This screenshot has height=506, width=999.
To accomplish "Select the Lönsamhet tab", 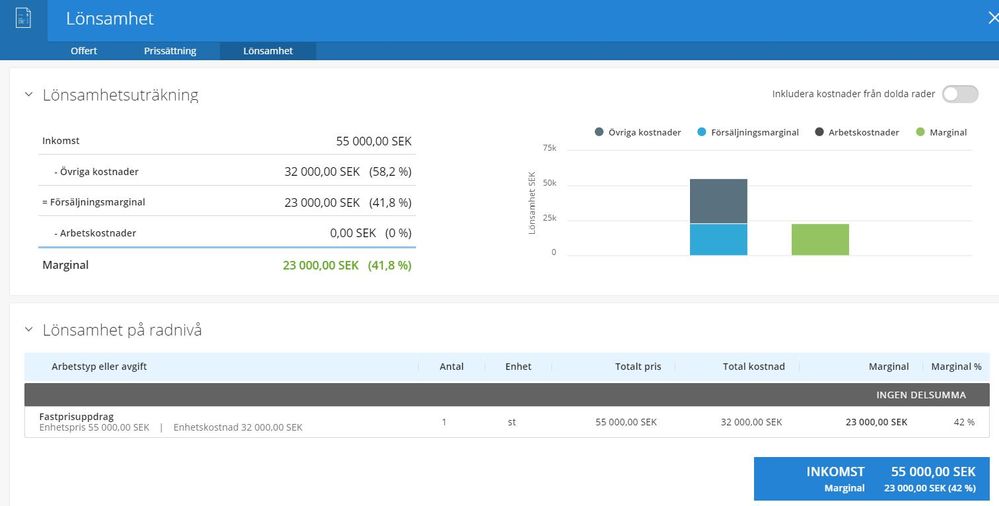I will click(x=268, y=51).
